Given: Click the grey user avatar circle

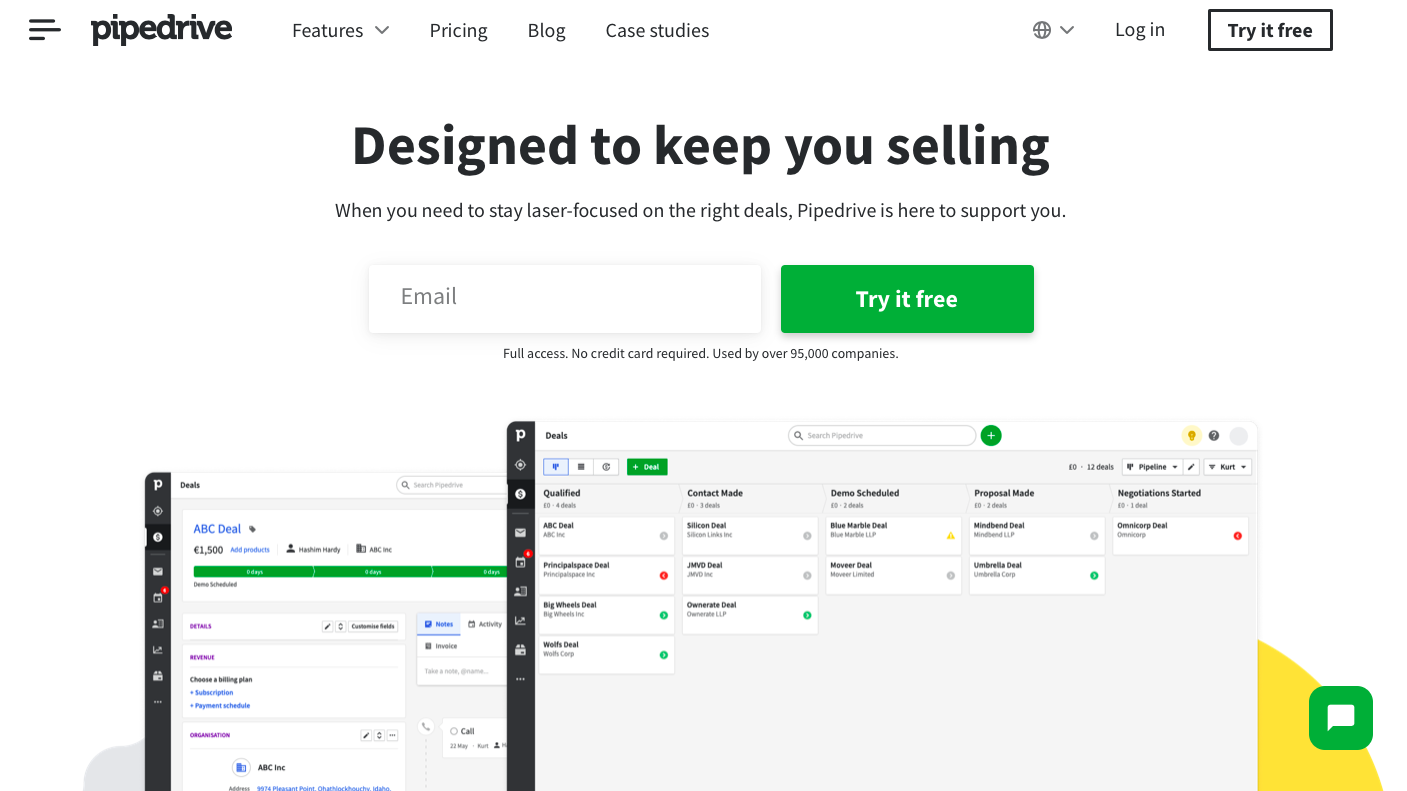Looking at the screenshot, I should click(1239, 436).
